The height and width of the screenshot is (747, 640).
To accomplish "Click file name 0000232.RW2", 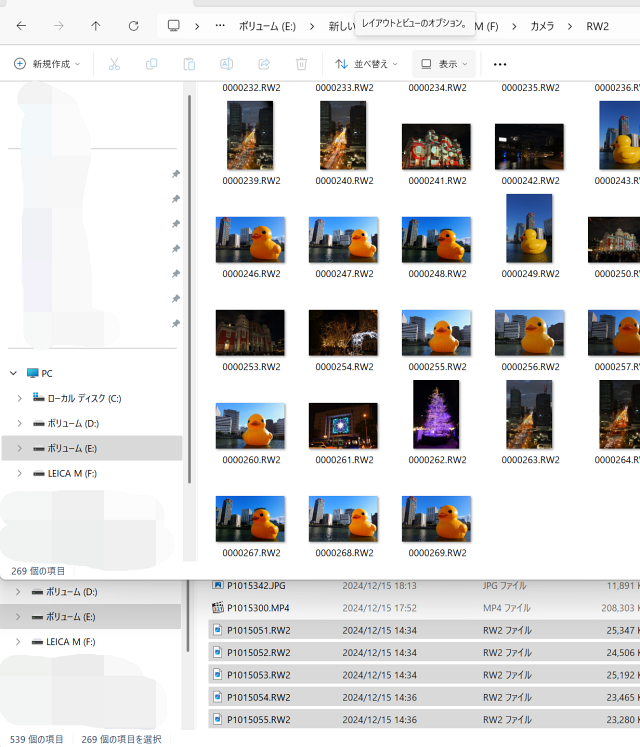I will point(251,88).
